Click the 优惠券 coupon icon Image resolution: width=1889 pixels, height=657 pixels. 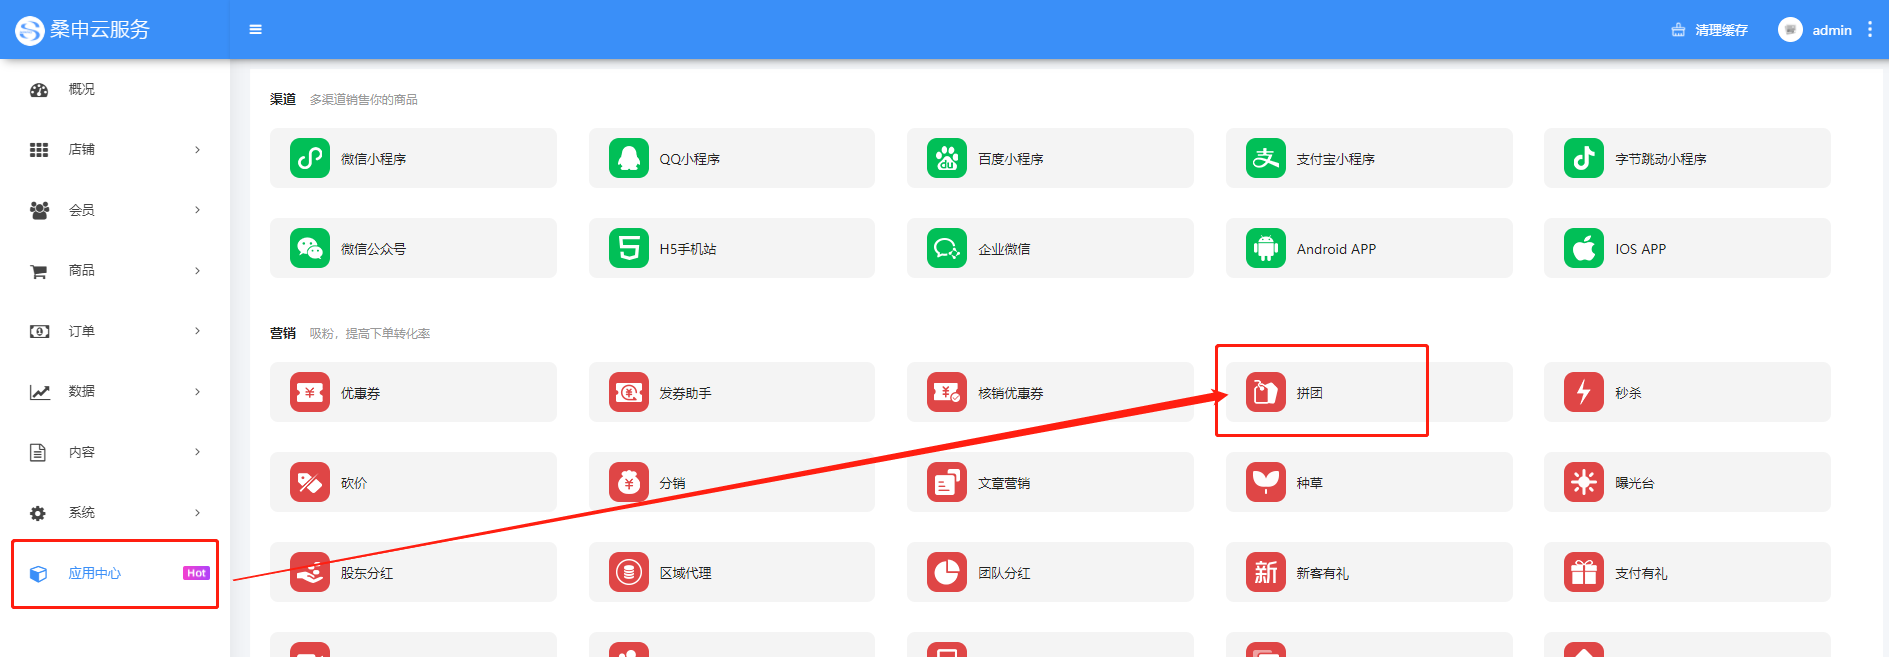click(x=310, y=392)
